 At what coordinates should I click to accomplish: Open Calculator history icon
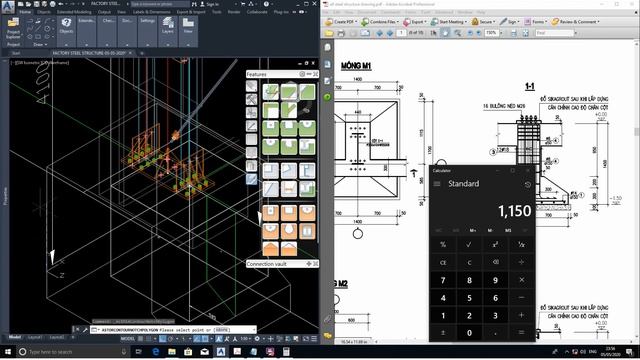click(x=527, y=184)
